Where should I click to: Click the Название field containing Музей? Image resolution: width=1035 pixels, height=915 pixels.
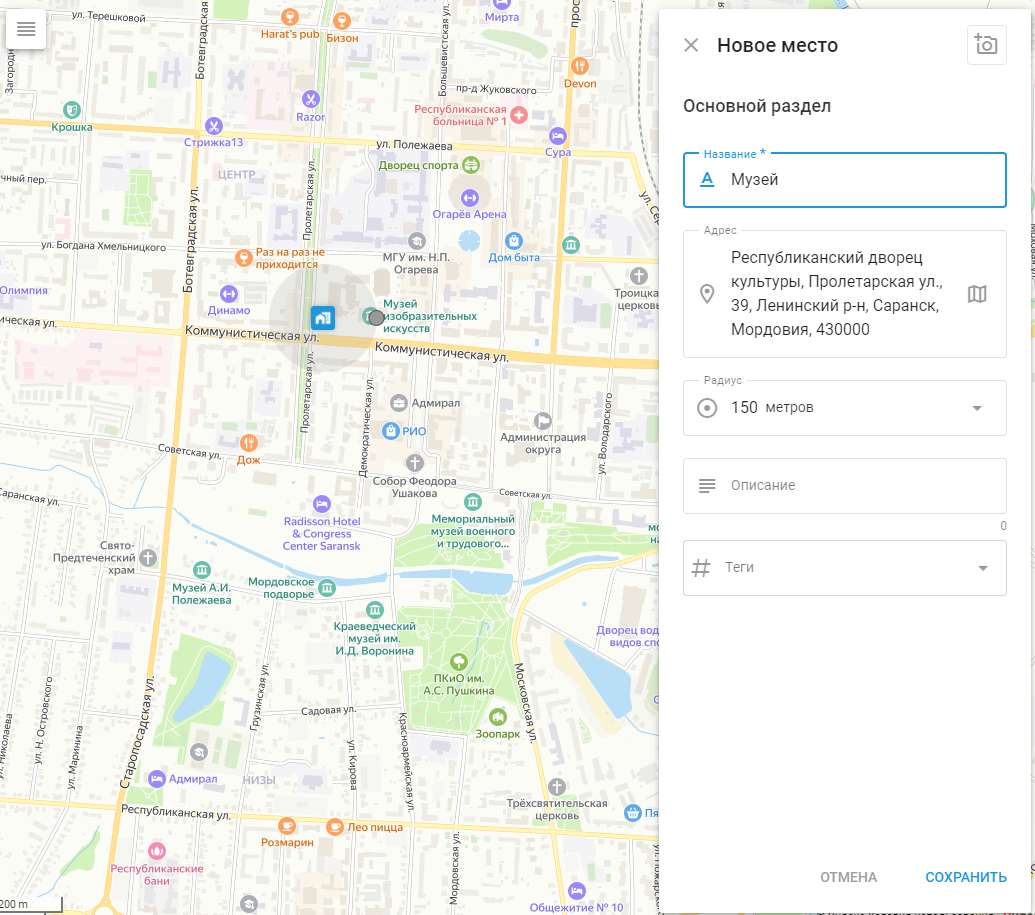844,180
